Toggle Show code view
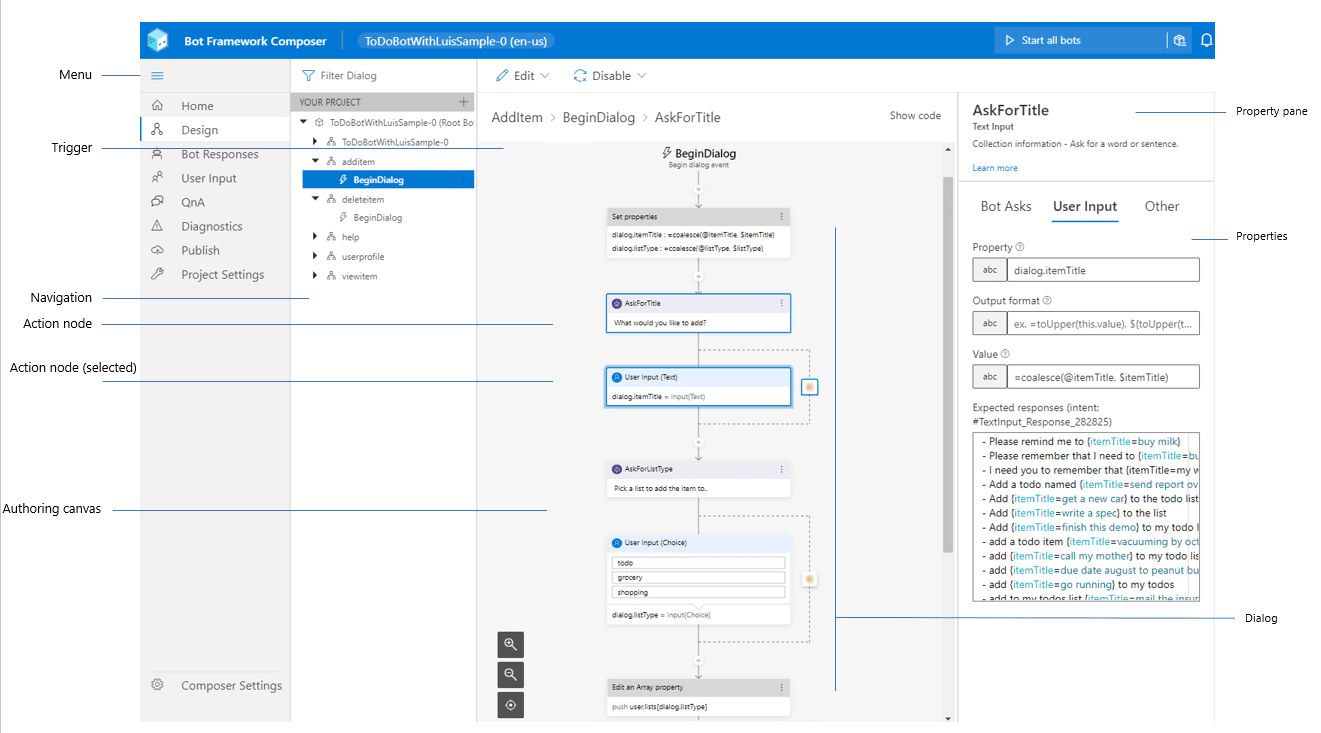The width and height of the screenshot is (1321, 733). tap(915, 116)
